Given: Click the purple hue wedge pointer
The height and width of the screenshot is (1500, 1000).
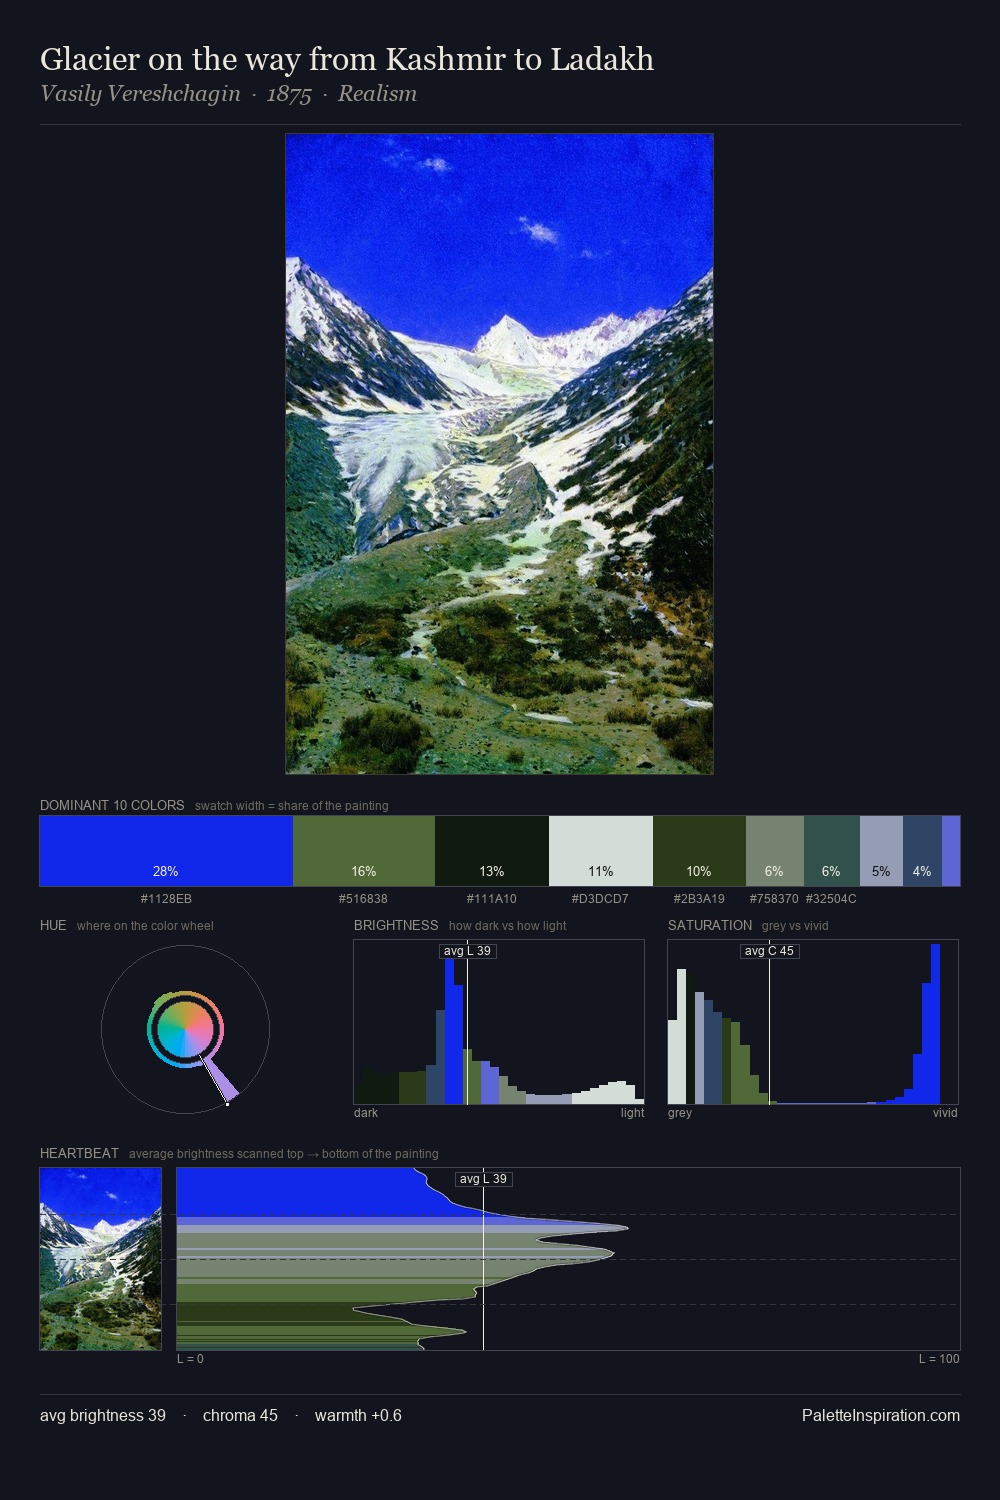Looking at the screenshot, I should pyautogui.click(x=220, y=1081).
